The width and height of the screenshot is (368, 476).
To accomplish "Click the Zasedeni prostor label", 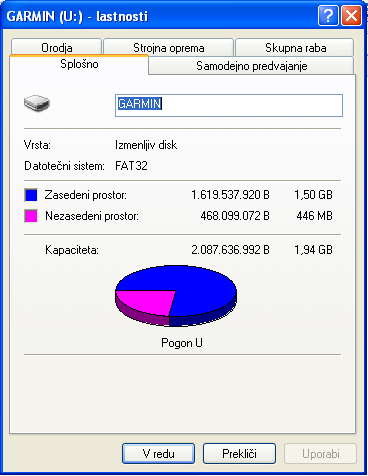I will (86, 195).
